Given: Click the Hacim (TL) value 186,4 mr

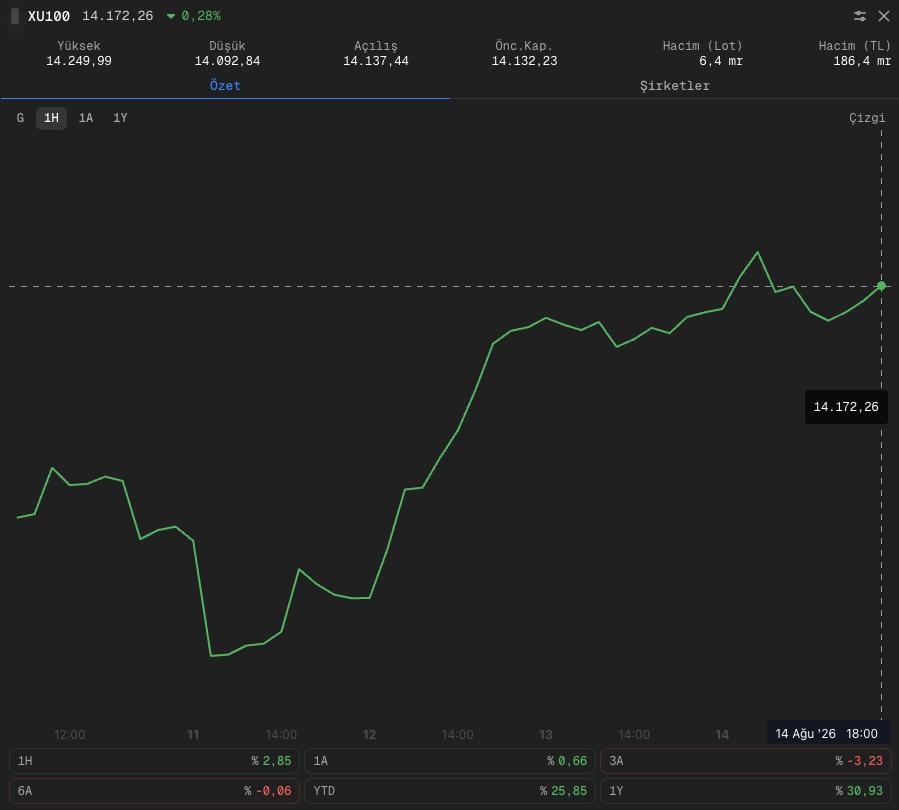Looking at the screenshot, I should tap(862, 61).
